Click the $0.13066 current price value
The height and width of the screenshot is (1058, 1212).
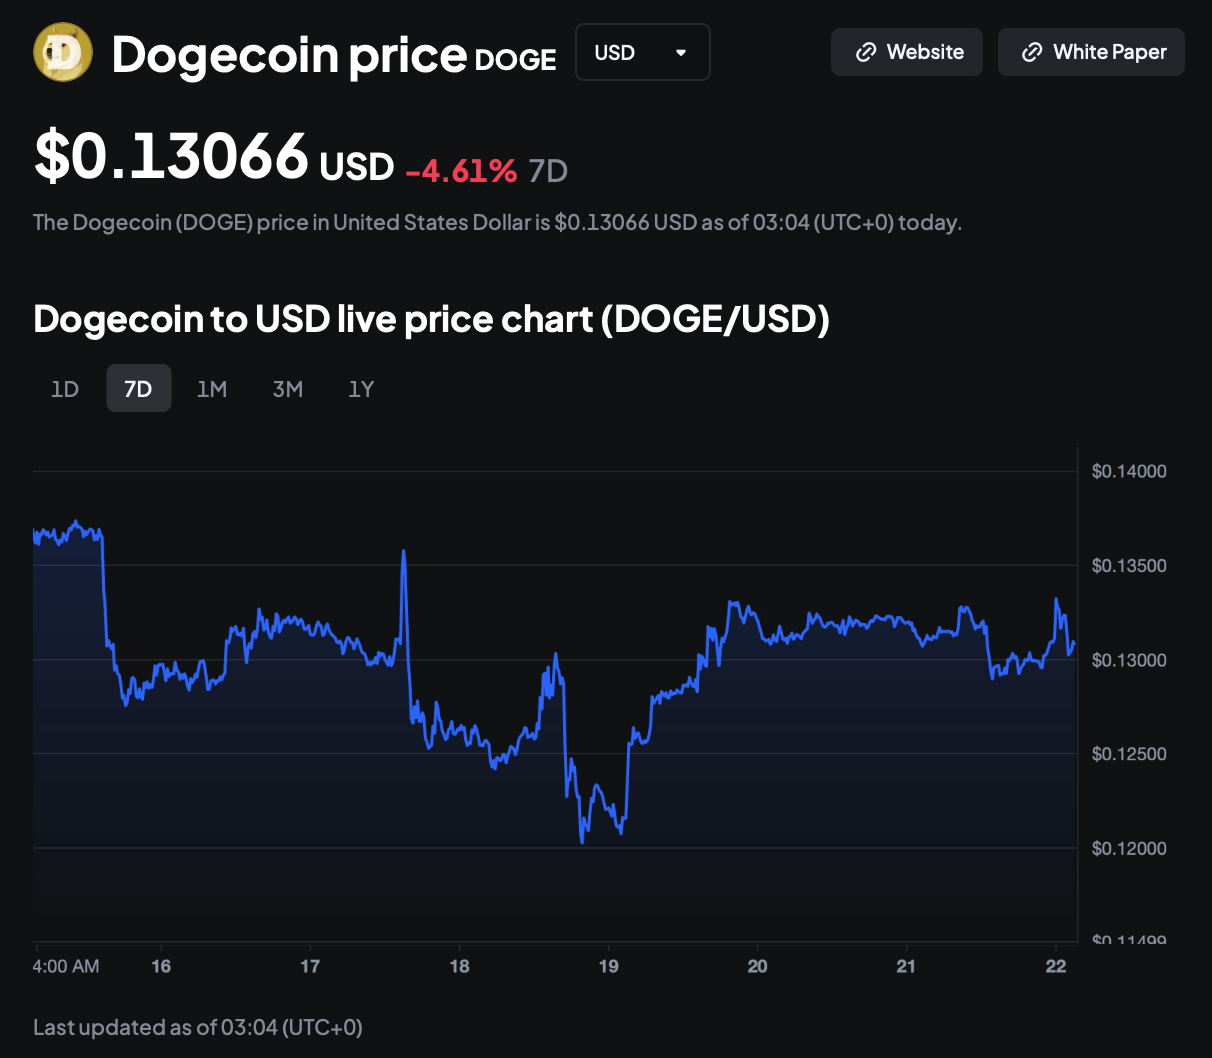(x=171, y=157)
